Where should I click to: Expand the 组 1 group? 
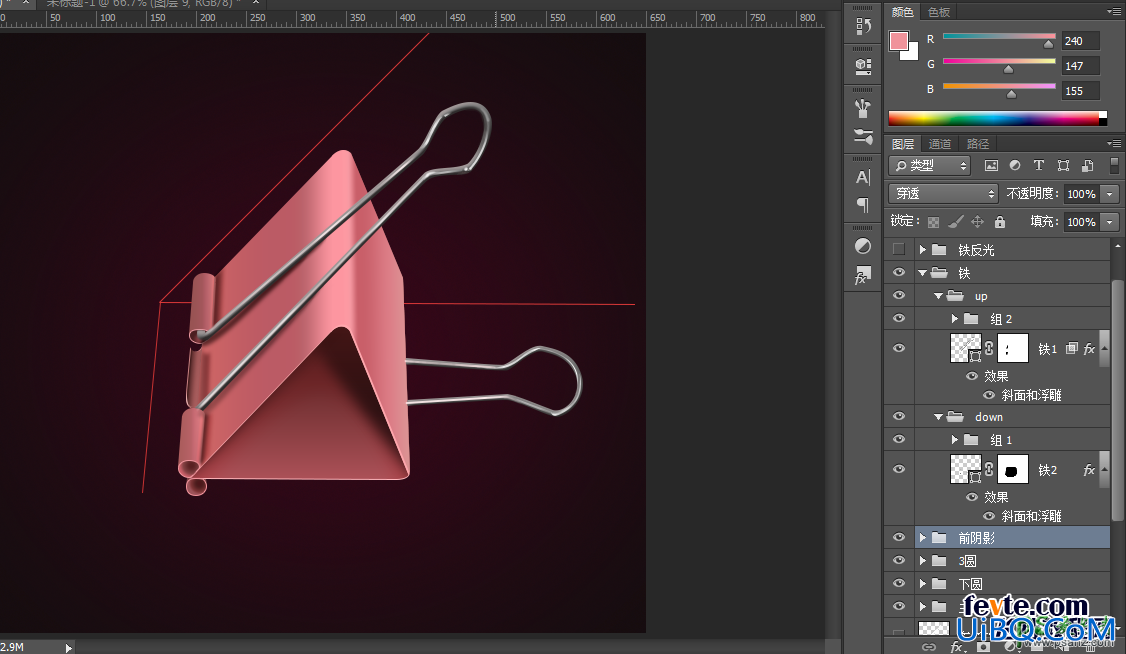[954, 439]
